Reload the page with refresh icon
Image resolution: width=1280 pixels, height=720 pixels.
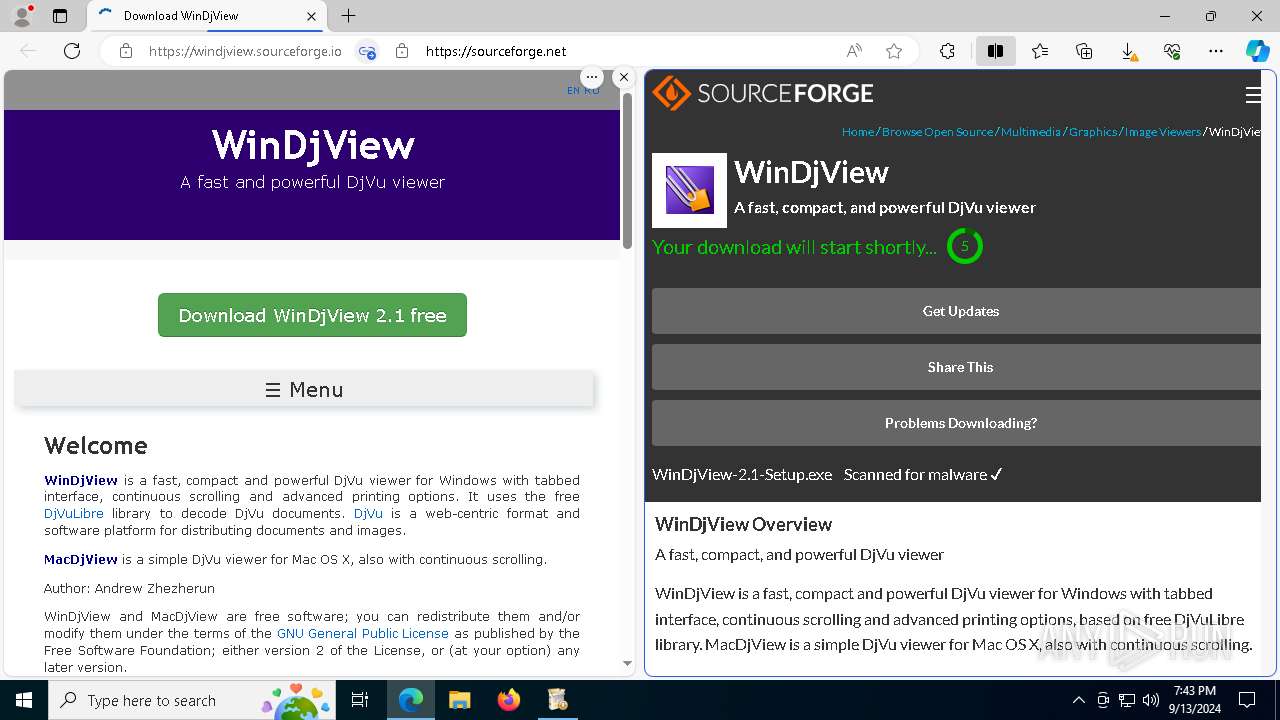point(72,51)
